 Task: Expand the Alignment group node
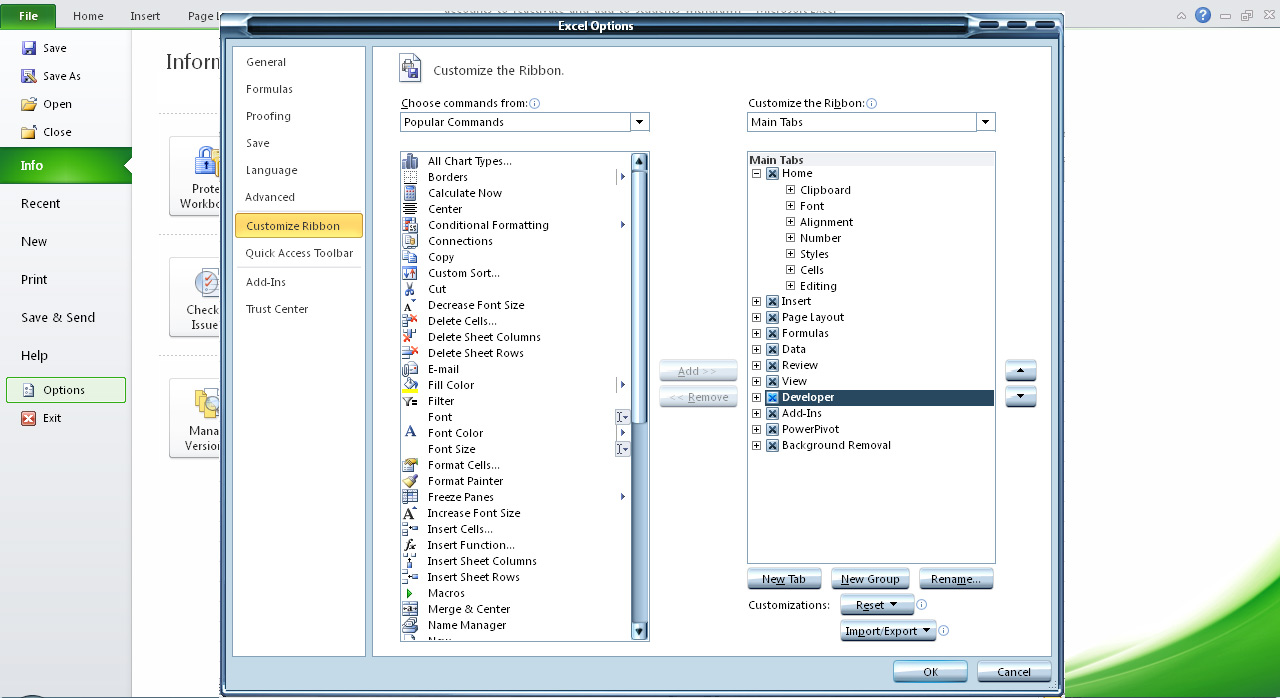point(790,222)
